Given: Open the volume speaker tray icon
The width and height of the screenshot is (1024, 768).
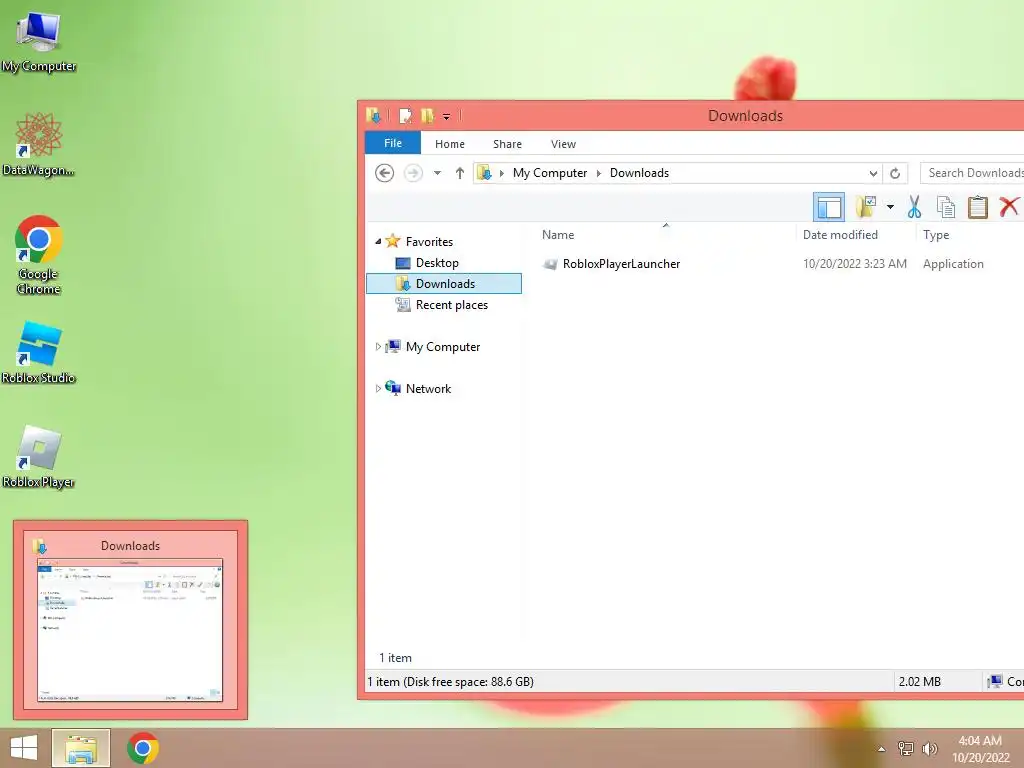Looking at the screenshot, I should point(929,748).
